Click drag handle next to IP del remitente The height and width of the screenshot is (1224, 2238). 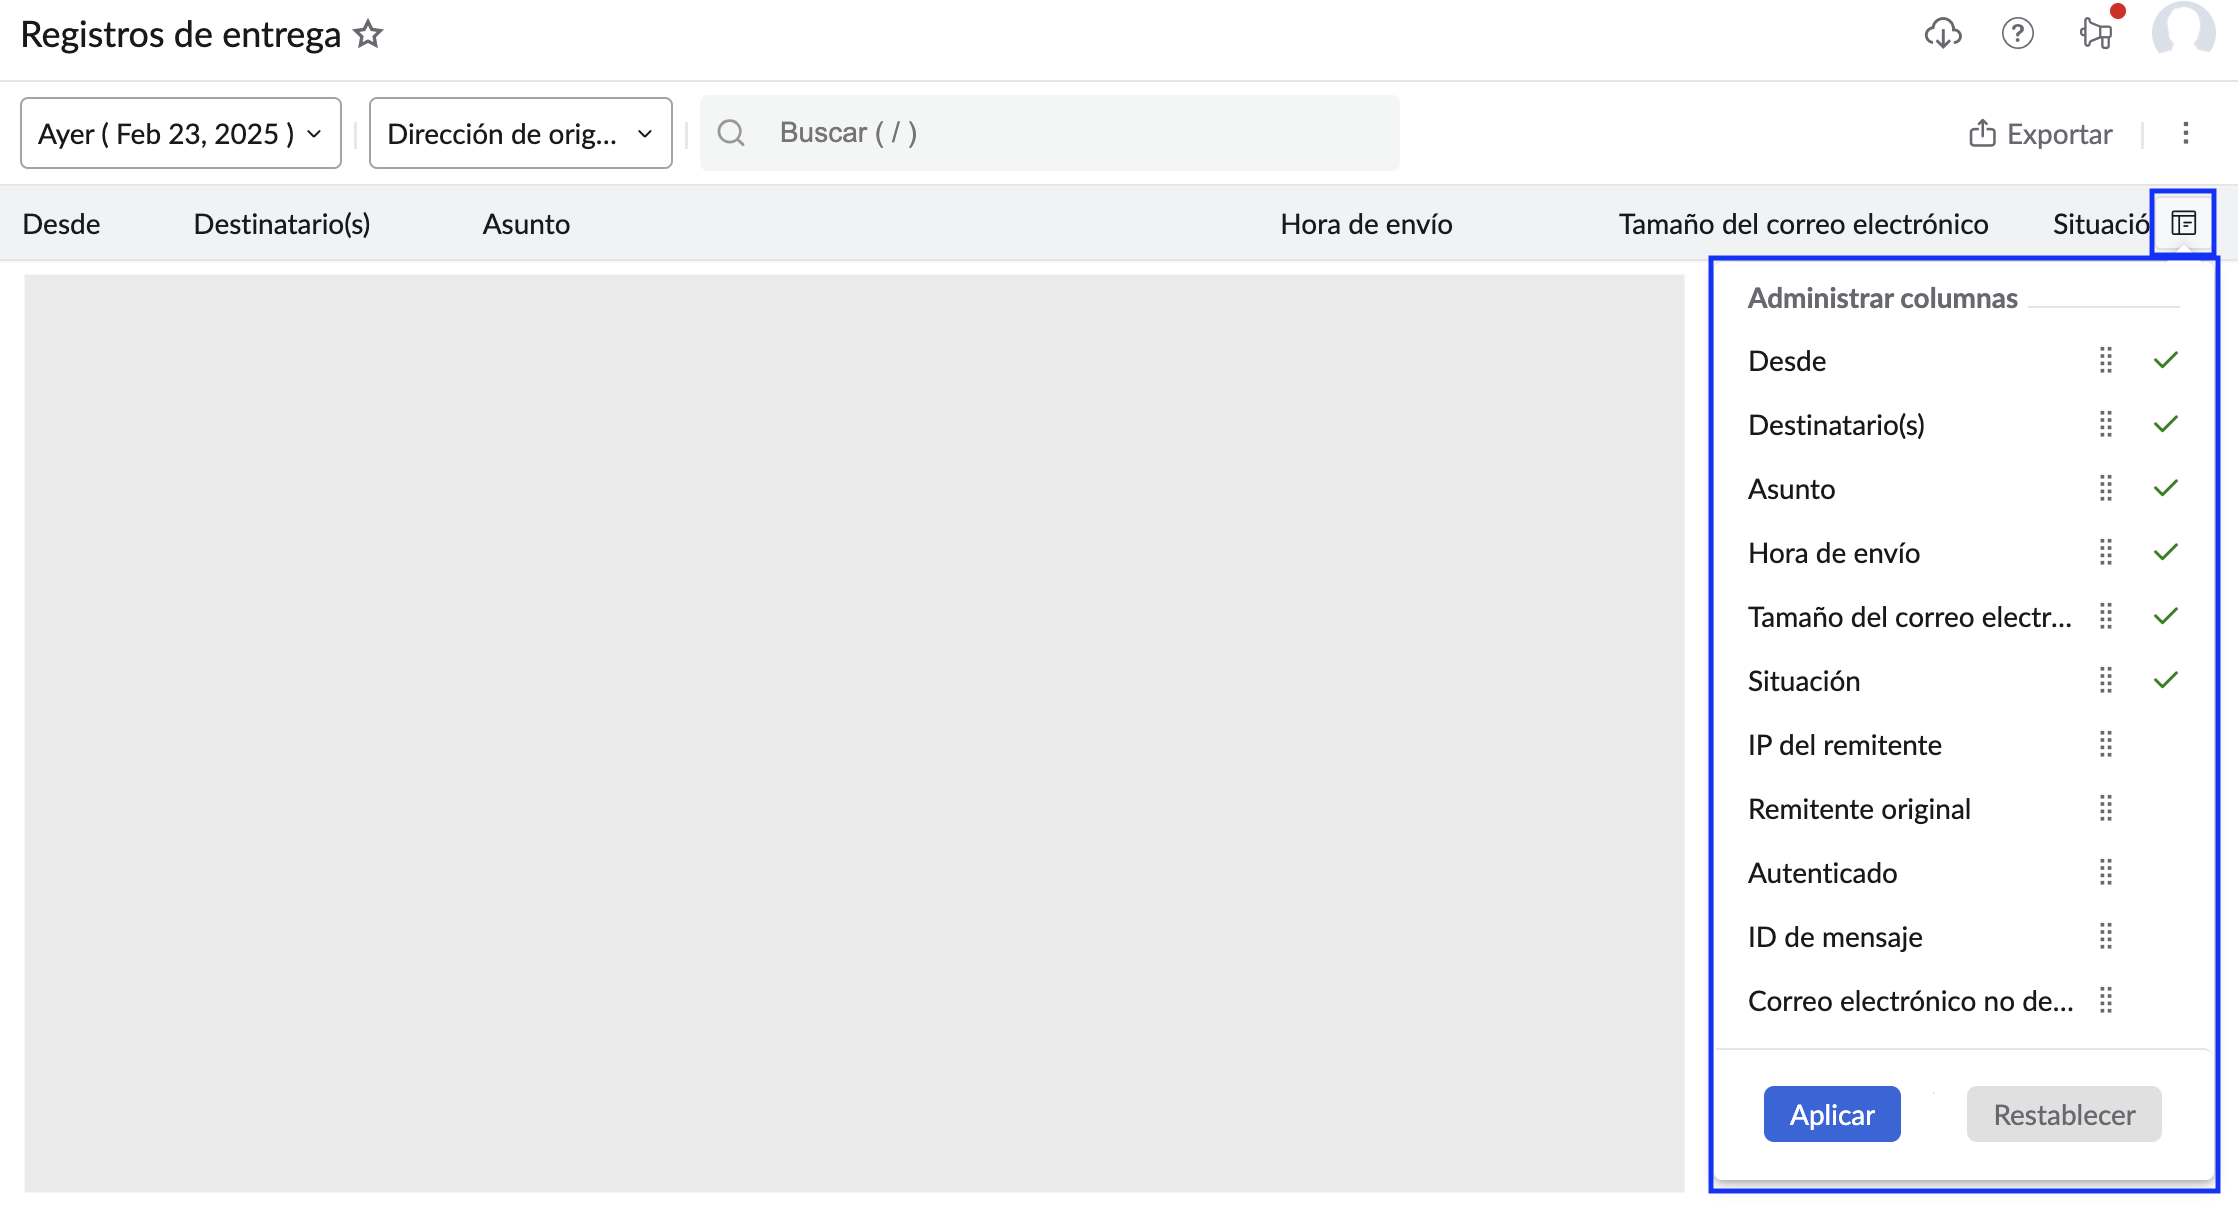pyautogui.click(x=2106, y=744)
